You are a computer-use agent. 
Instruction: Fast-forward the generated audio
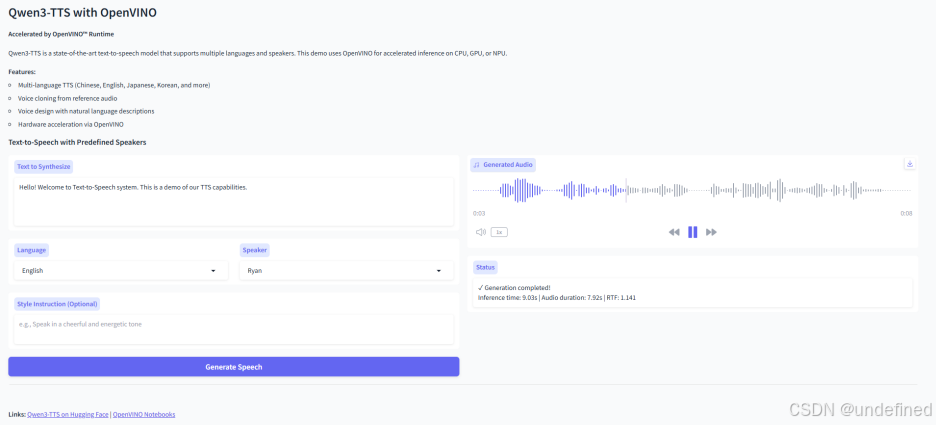(x=711, y=232)
